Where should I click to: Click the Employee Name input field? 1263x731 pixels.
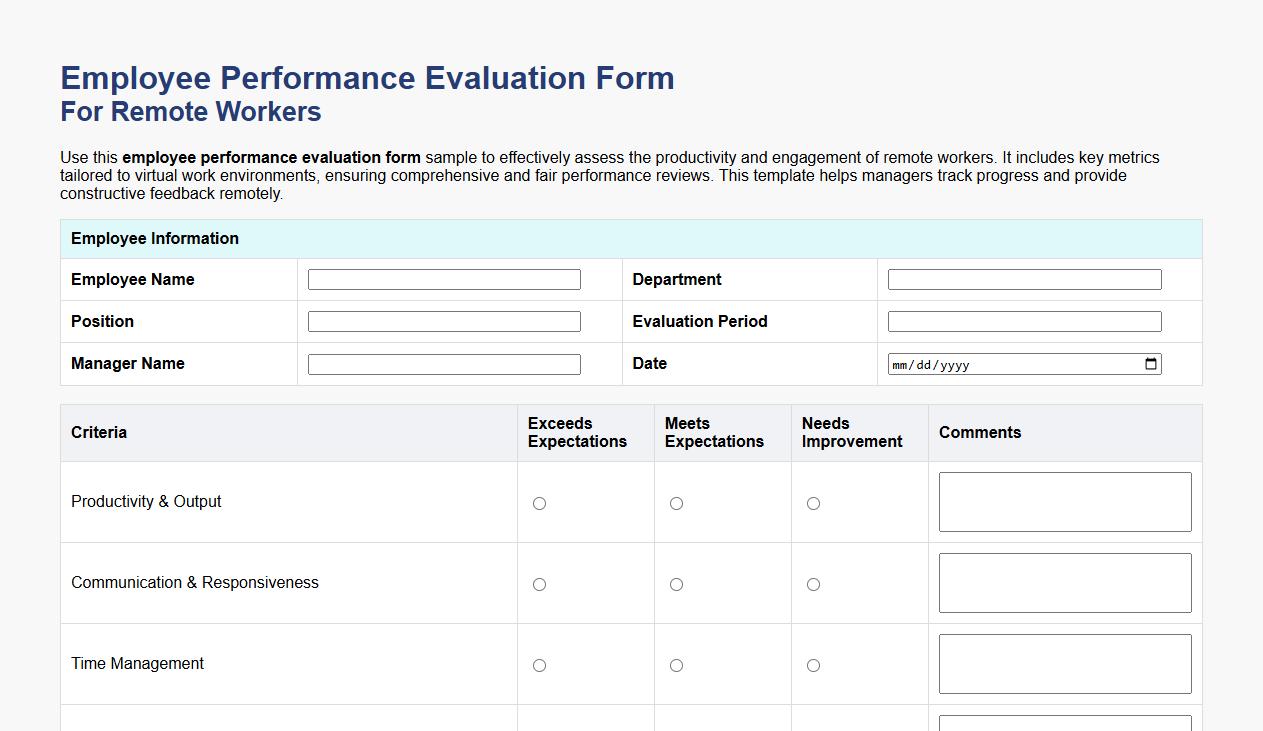click(x=444, y=279)
